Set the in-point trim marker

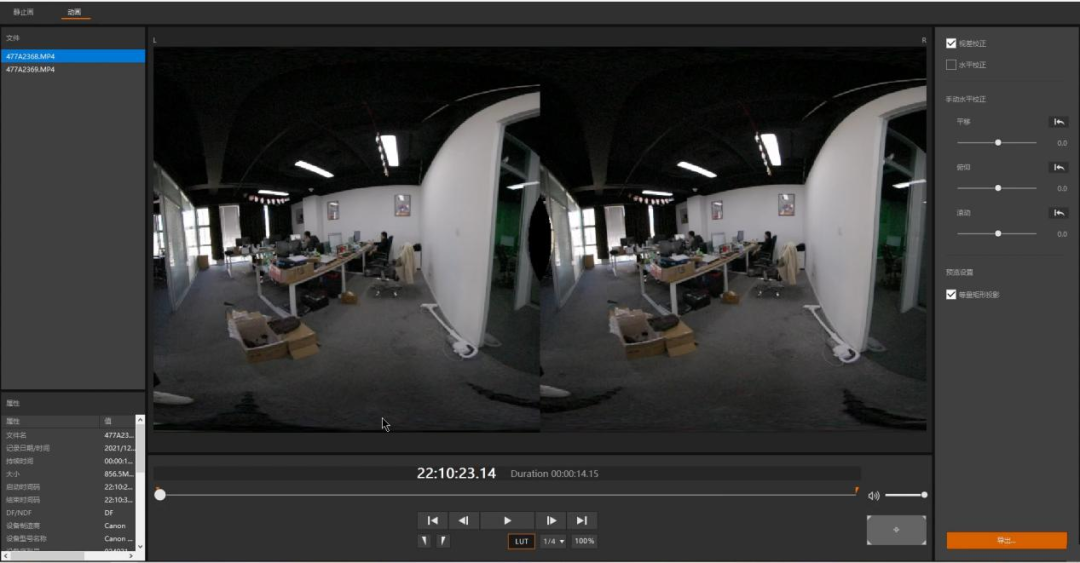point(424,541)
